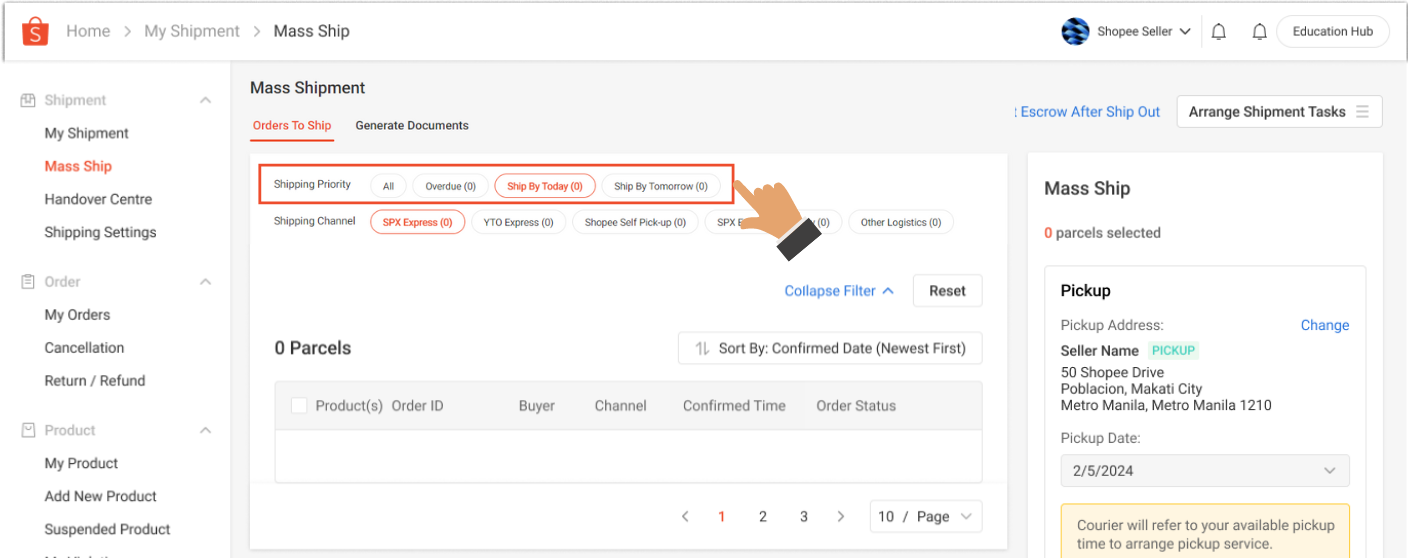1408x558 pixels.
Task: Click the Order section clipboard icon
Action: tap(28, 282)
